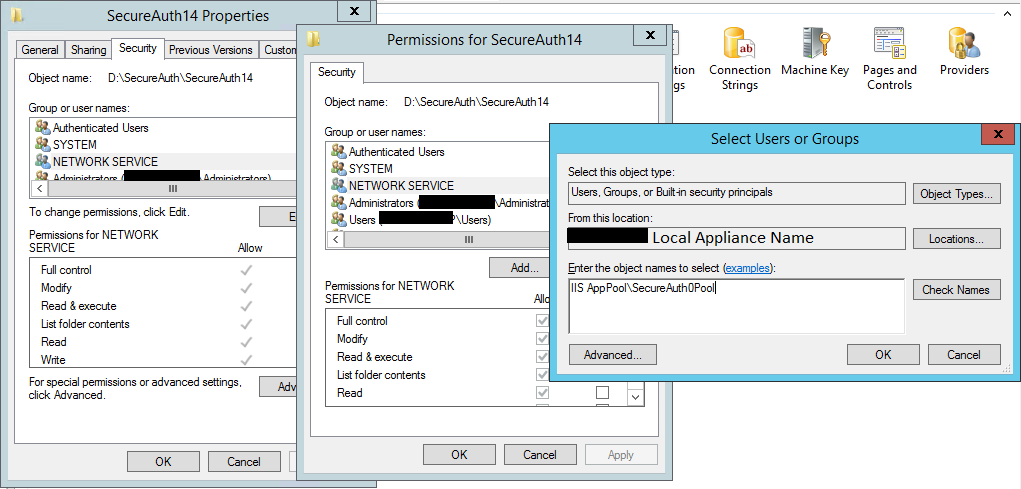This screenshot has height=489, width=1021.
Task: Click OK in SecureAuth14 Properties window
Action: click(x=163, y=462)
